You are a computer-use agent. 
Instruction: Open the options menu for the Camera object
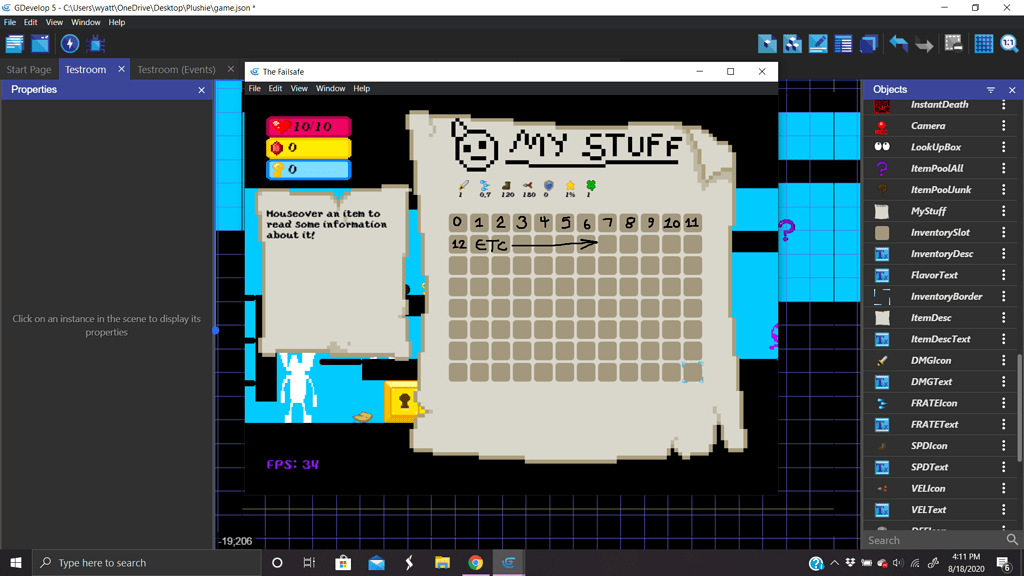point(1005,125)
